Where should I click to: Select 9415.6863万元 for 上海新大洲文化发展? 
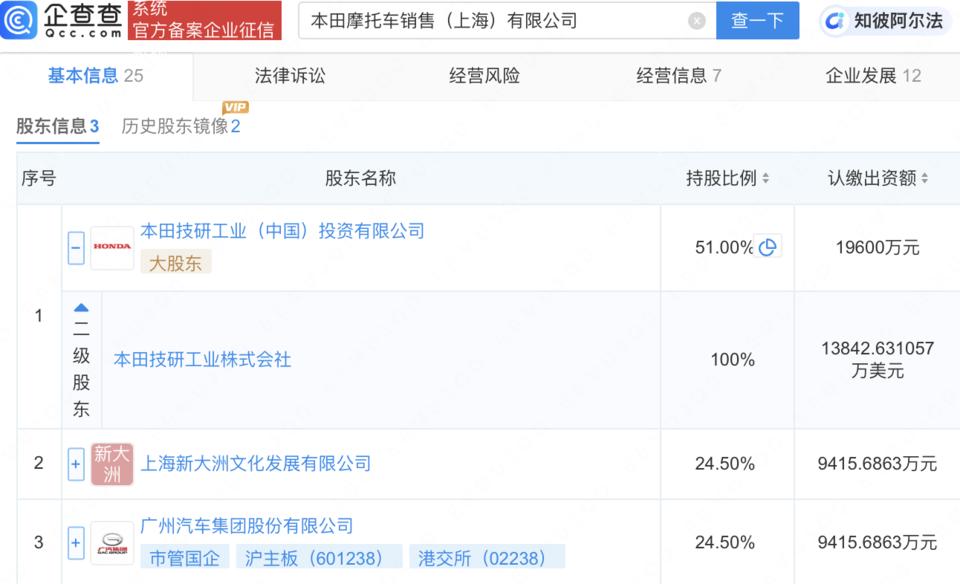(x=877, y=463)
